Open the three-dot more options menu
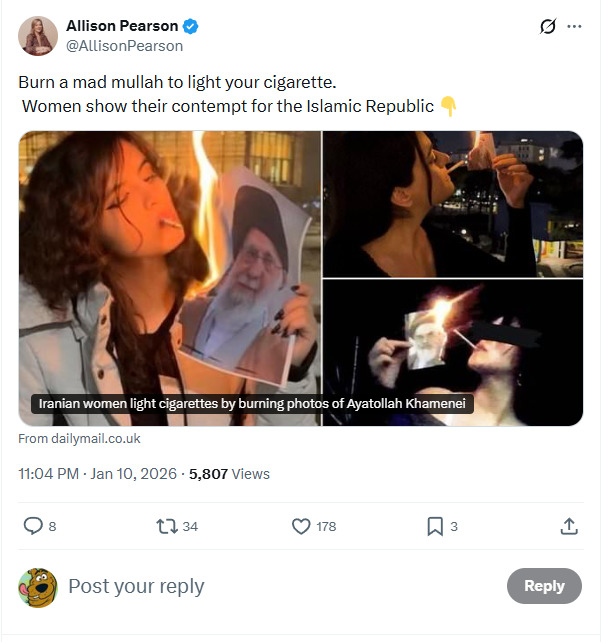602x642 pixels. coord(574,27)
